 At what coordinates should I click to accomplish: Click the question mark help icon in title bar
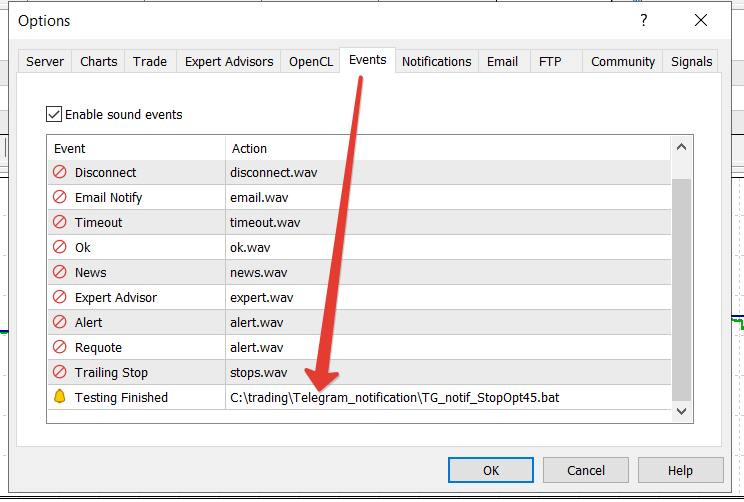643,20
